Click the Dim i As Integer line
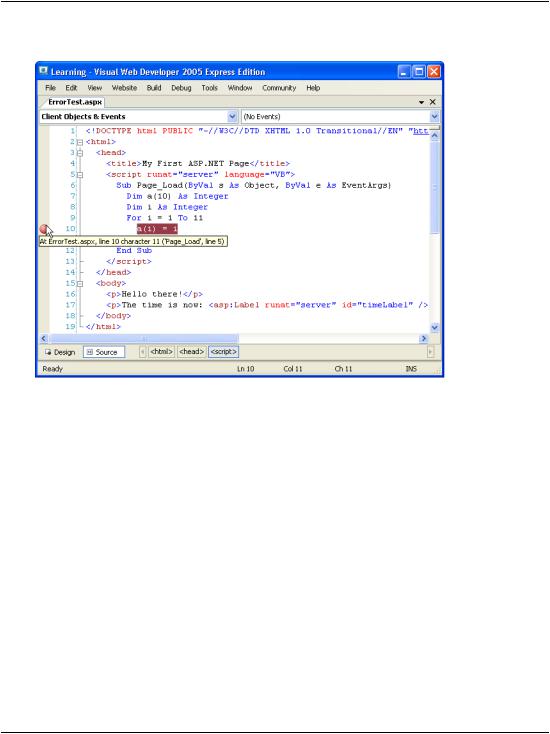Image resolution: width=550 pixels, height=734 pixels. point(167,207)
